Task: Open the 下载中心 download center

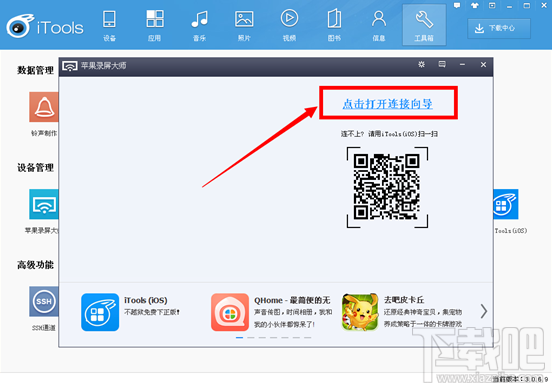Action: coord(499,28)
